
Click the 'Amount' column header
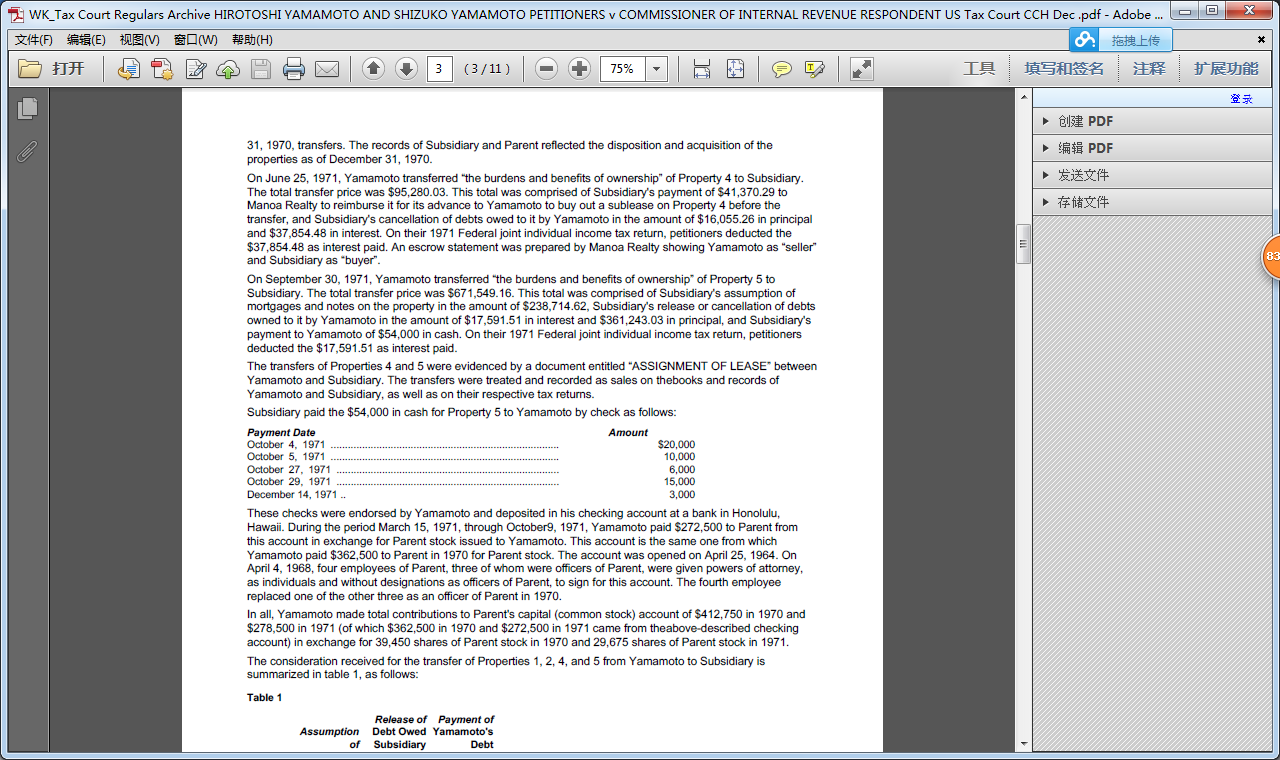point(628,433)
